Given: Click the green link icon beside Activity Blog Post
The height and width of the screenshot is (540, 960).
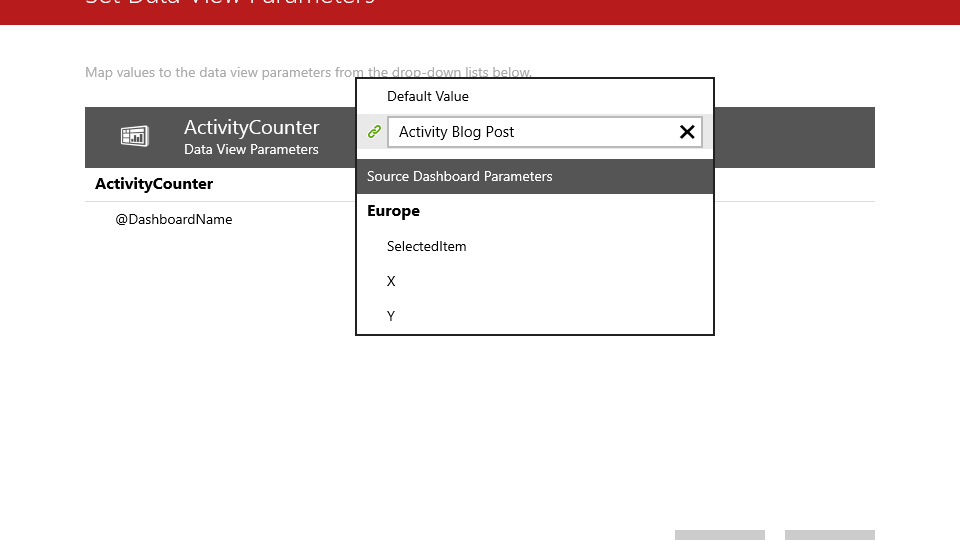Looking at the screenshot, I should tap(374, 132).
